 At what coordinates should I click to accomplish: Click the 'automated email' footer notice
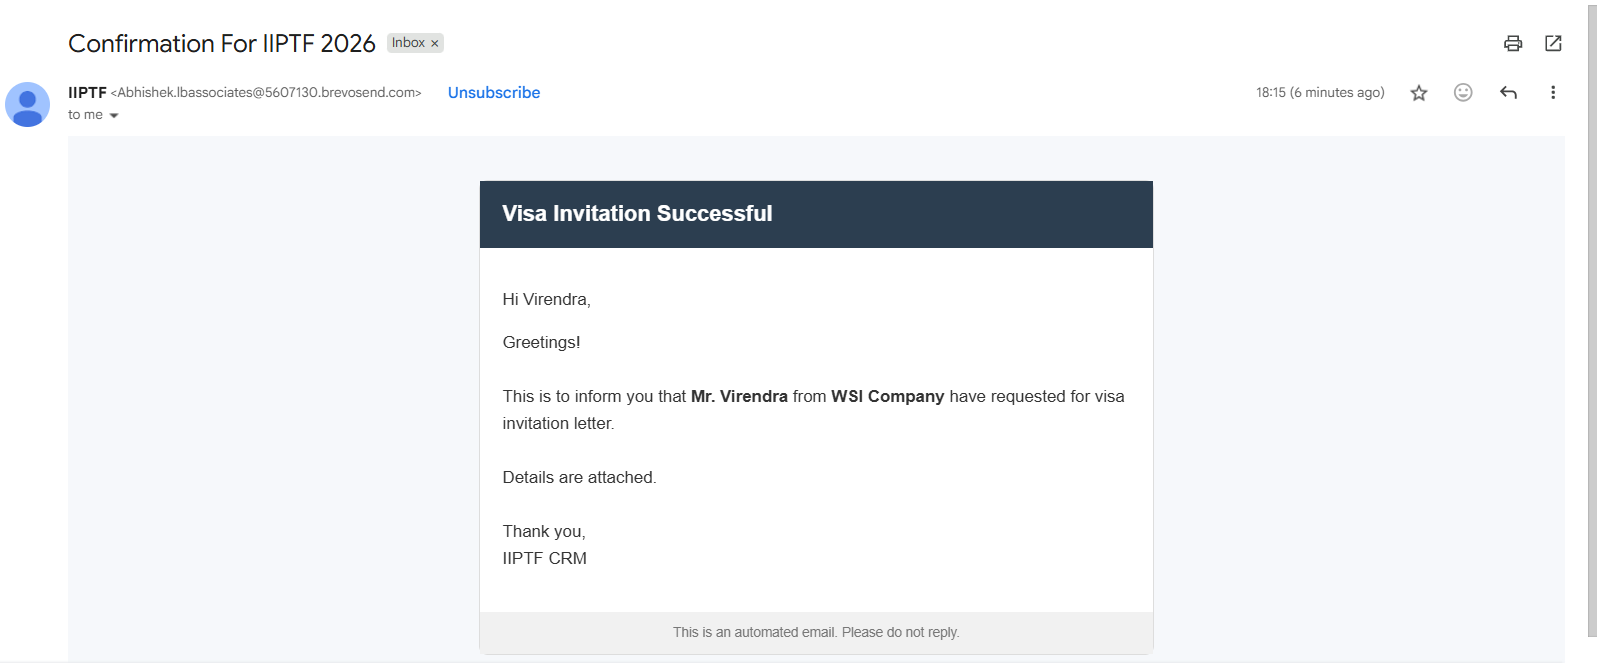[x=816, y=633]
